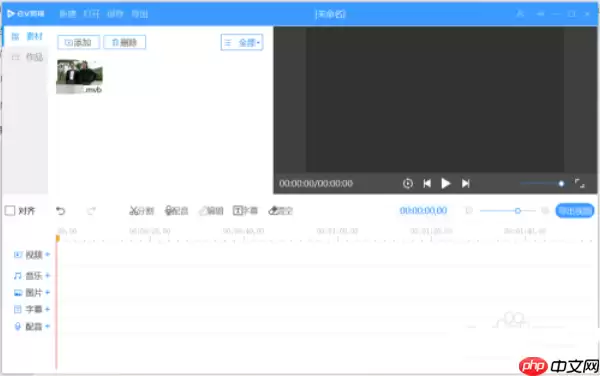Click the timeline zoom-out icon
600x376 pixels.
coord(469,211)
